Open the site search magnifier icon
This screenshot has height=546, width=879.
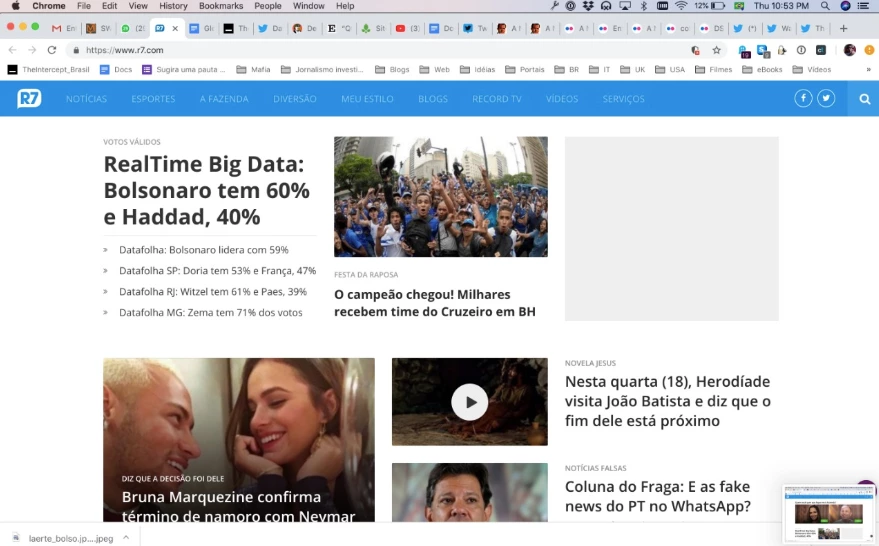click(x=864, y=99)
